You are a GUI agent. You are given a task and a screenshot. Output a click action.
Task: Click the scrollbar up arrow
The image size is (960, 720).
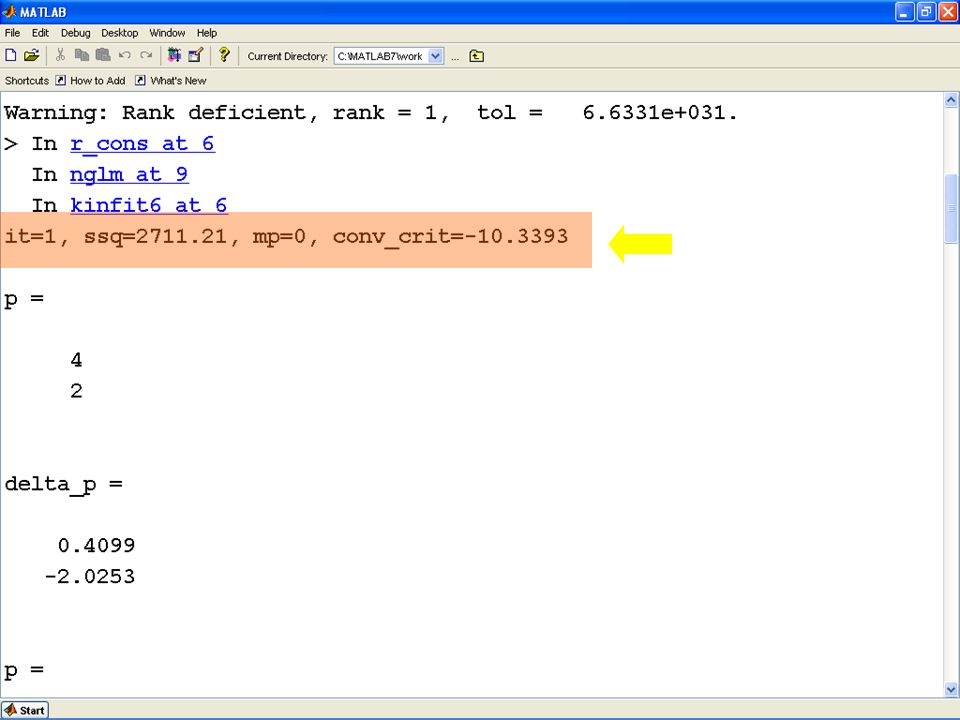click(x=951, y=100)
